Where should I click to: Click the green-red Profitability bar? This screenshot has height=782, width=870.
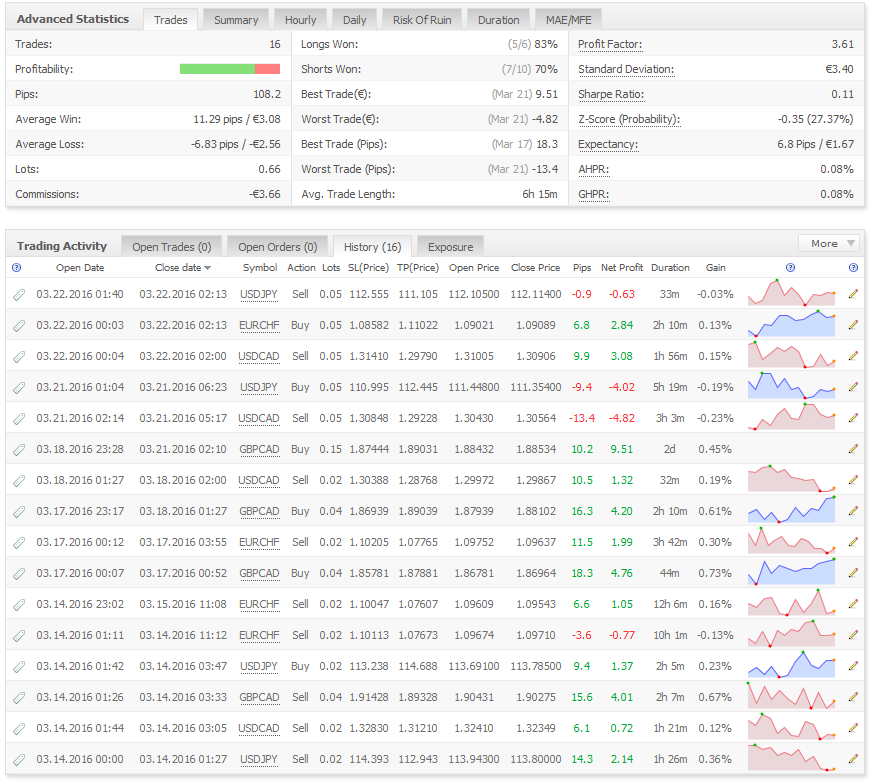coord(230,69)
